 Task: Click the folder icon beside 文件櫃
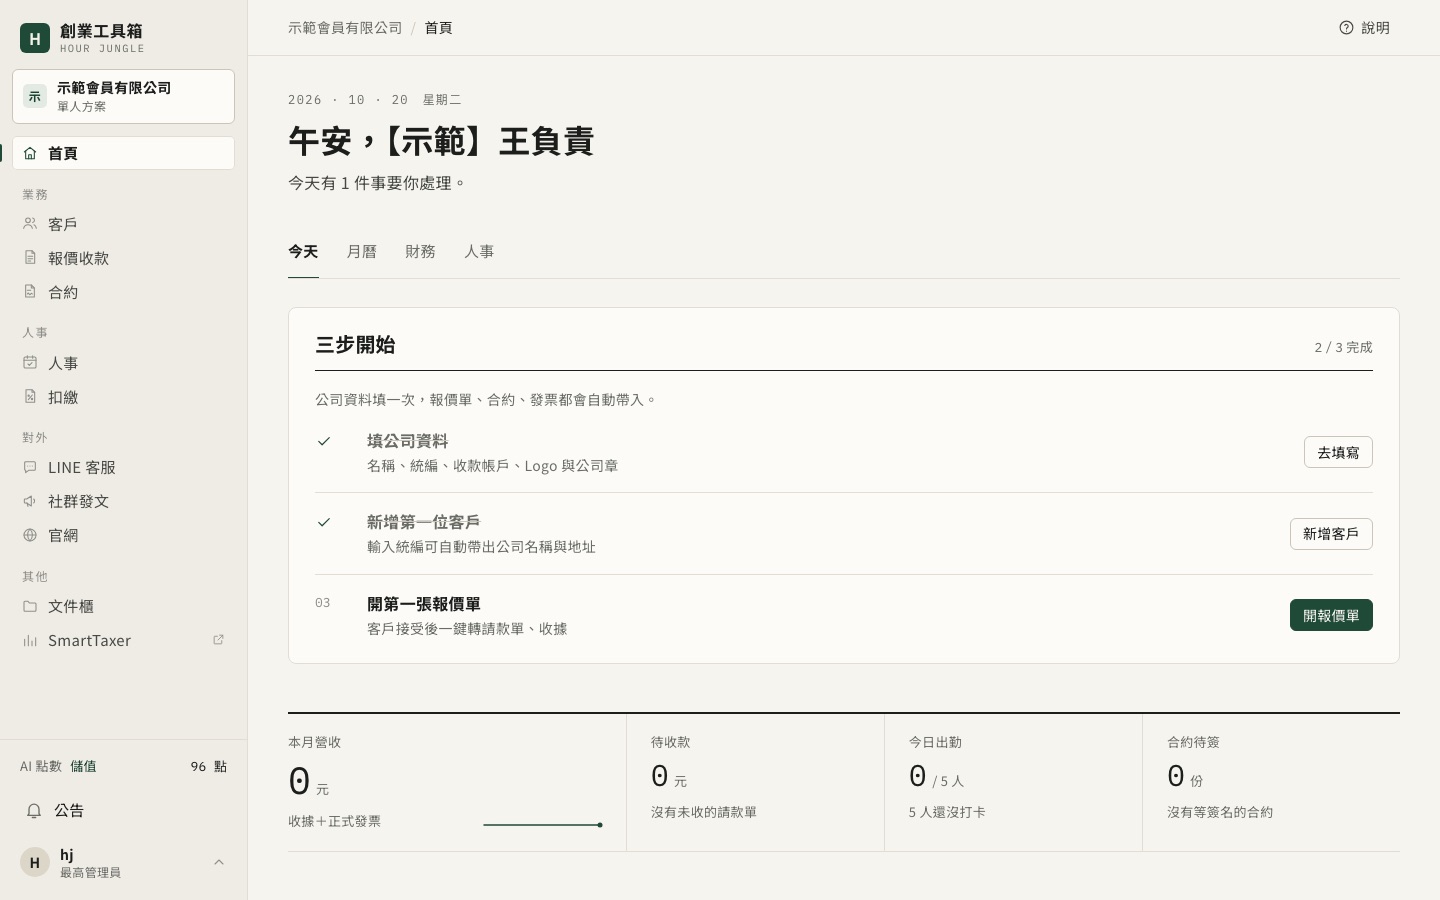pos(30,606)
